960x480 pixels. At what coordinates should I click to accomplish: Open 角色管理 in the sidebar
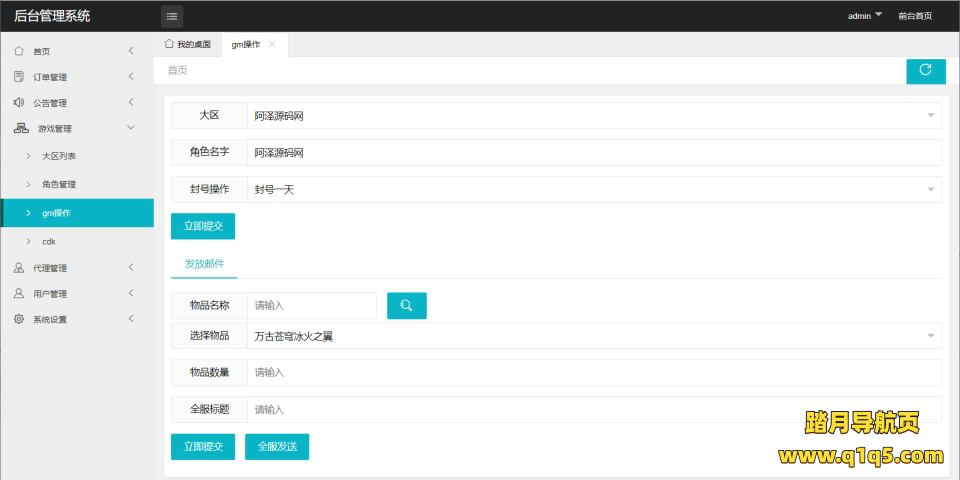59,185
